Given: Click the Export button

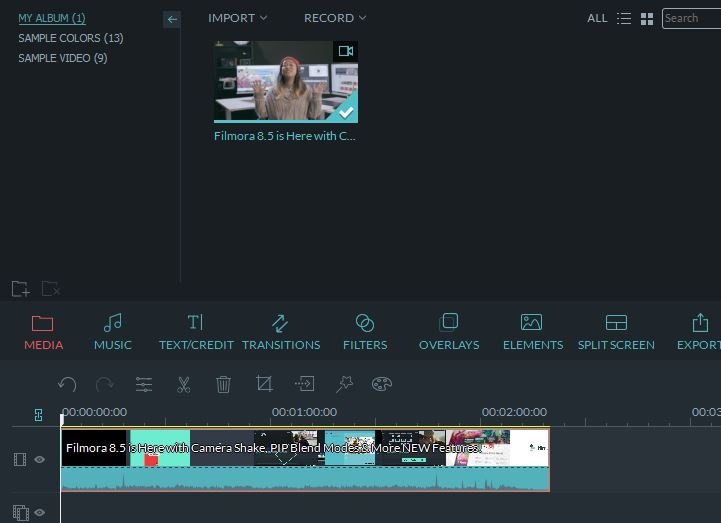Looking at the screenshot, I should pos(698,333).
